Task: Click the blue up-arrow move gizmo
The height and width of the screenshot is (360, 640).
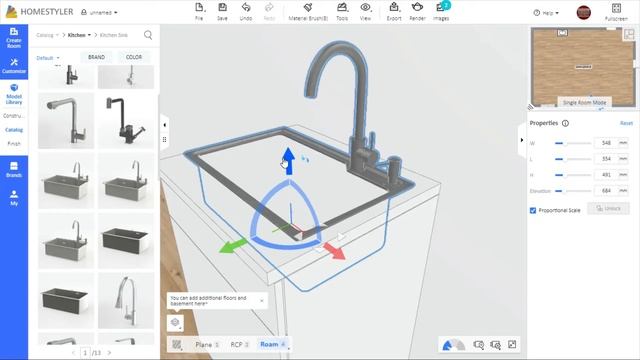Action: (x=289, y=160)
